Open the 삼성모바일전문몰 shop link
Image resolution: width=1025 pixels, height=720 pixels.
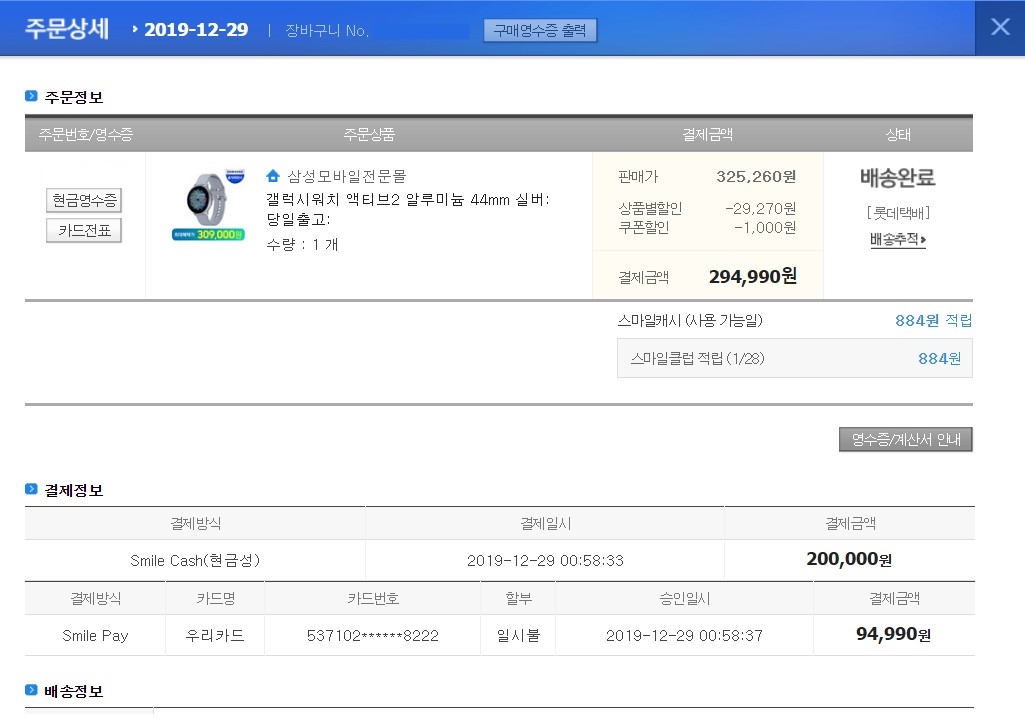click(346, 176)
